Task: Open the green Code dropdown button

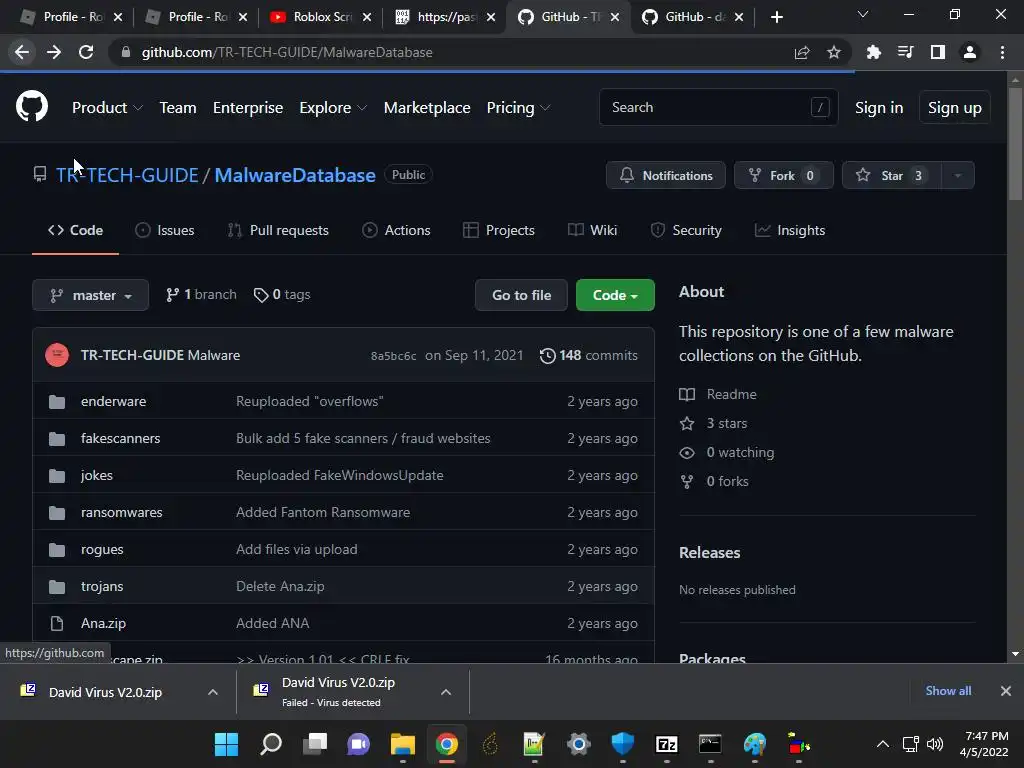Action: (615, 295)
